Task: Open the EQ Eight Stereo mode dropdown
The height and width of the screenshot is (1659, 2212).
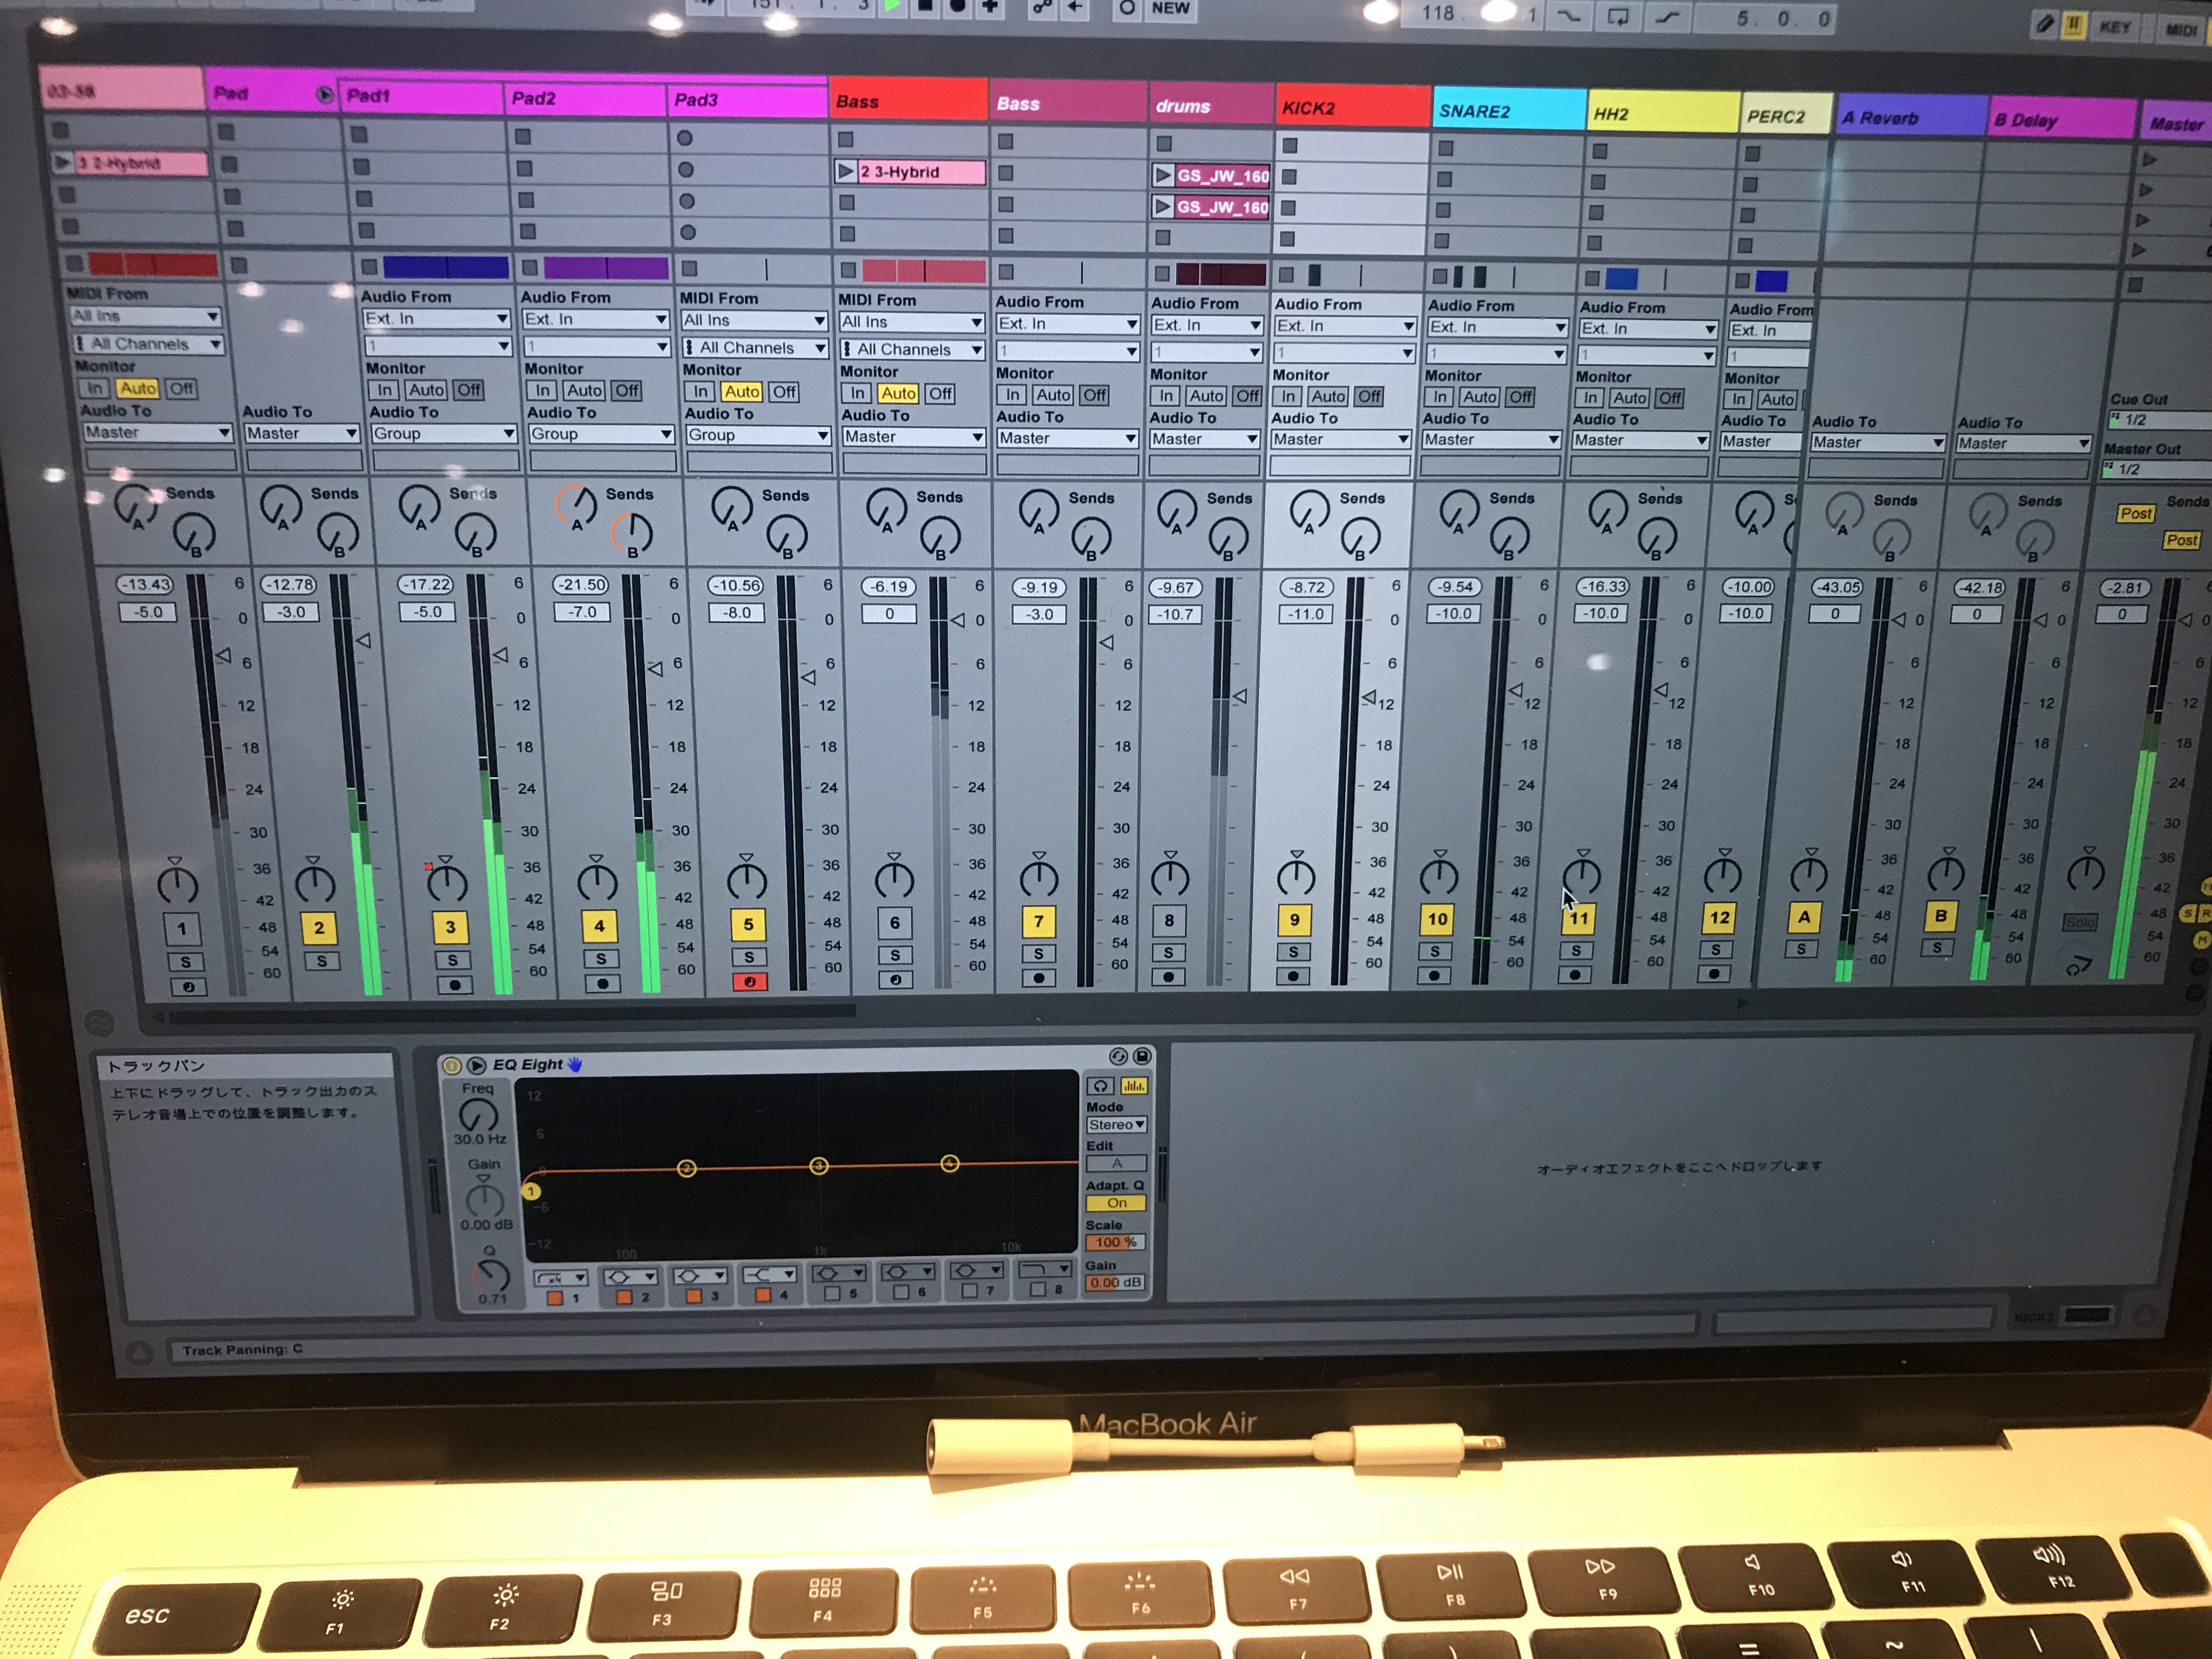Action: tap(1116, 1125)
